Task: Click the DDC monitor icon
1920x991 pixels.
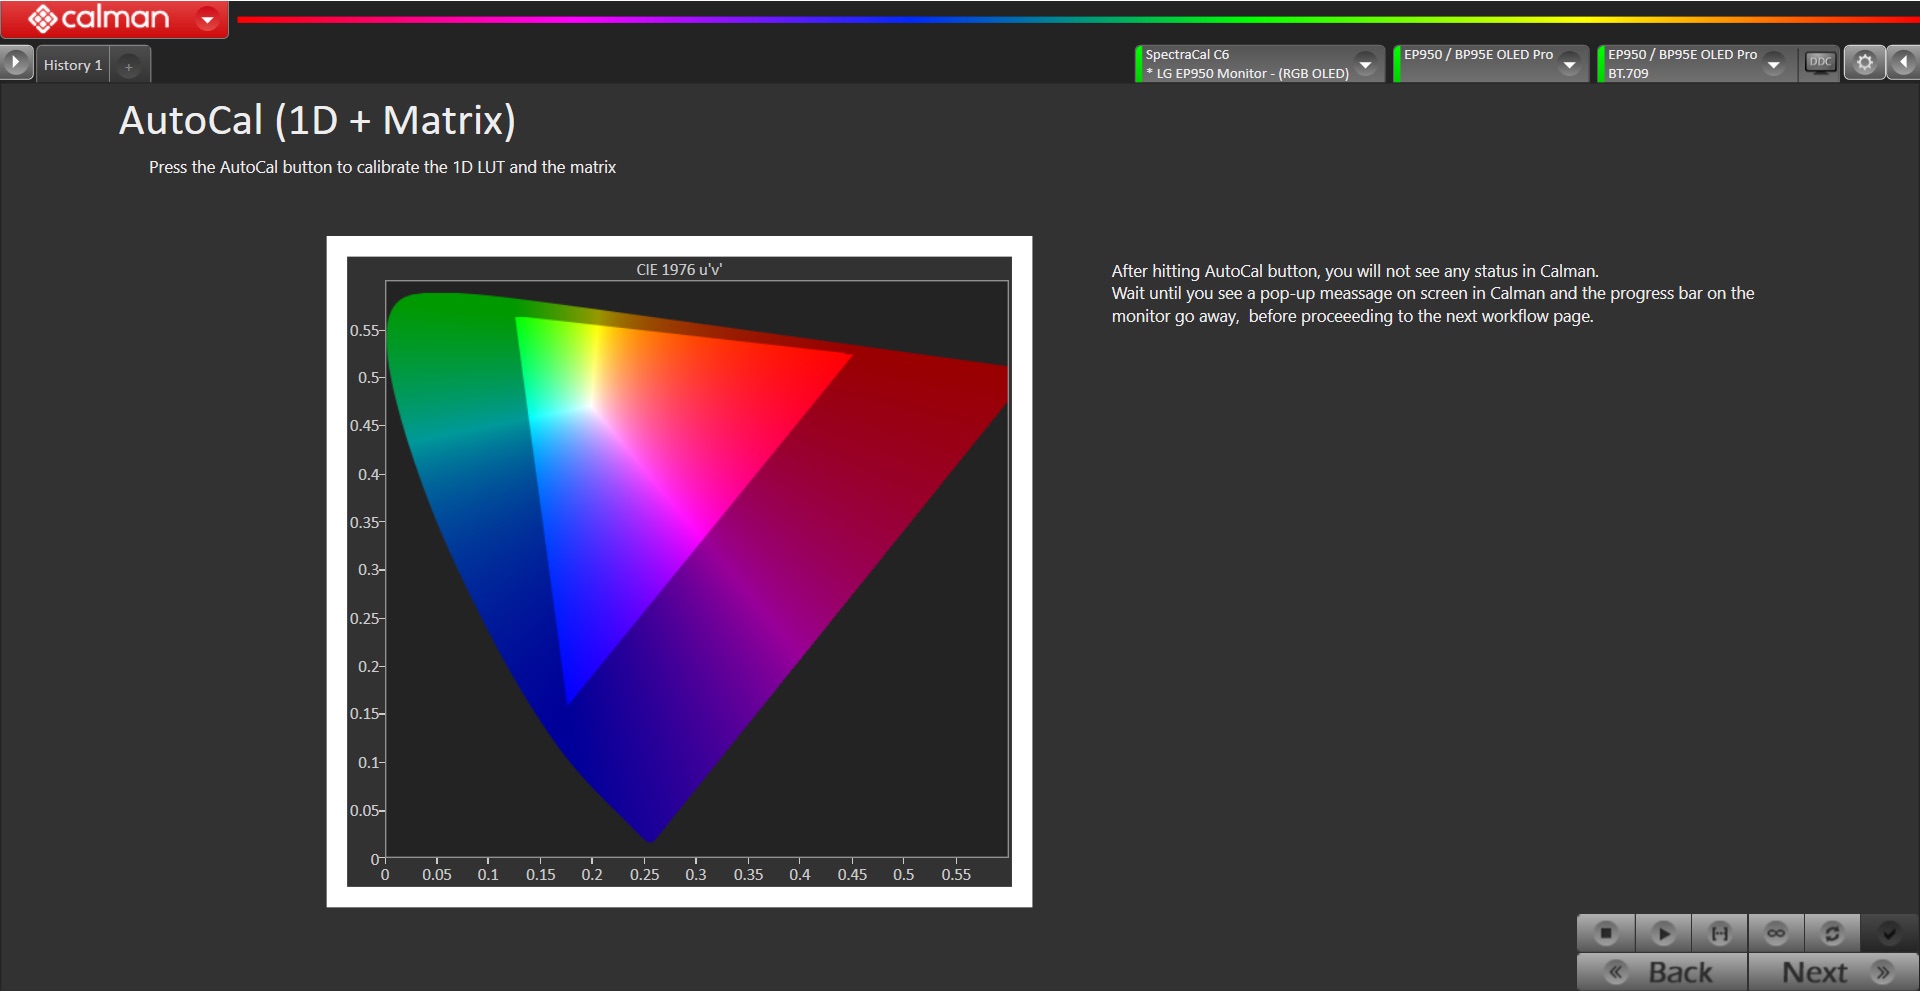Action: click(x=1820, y=63)
